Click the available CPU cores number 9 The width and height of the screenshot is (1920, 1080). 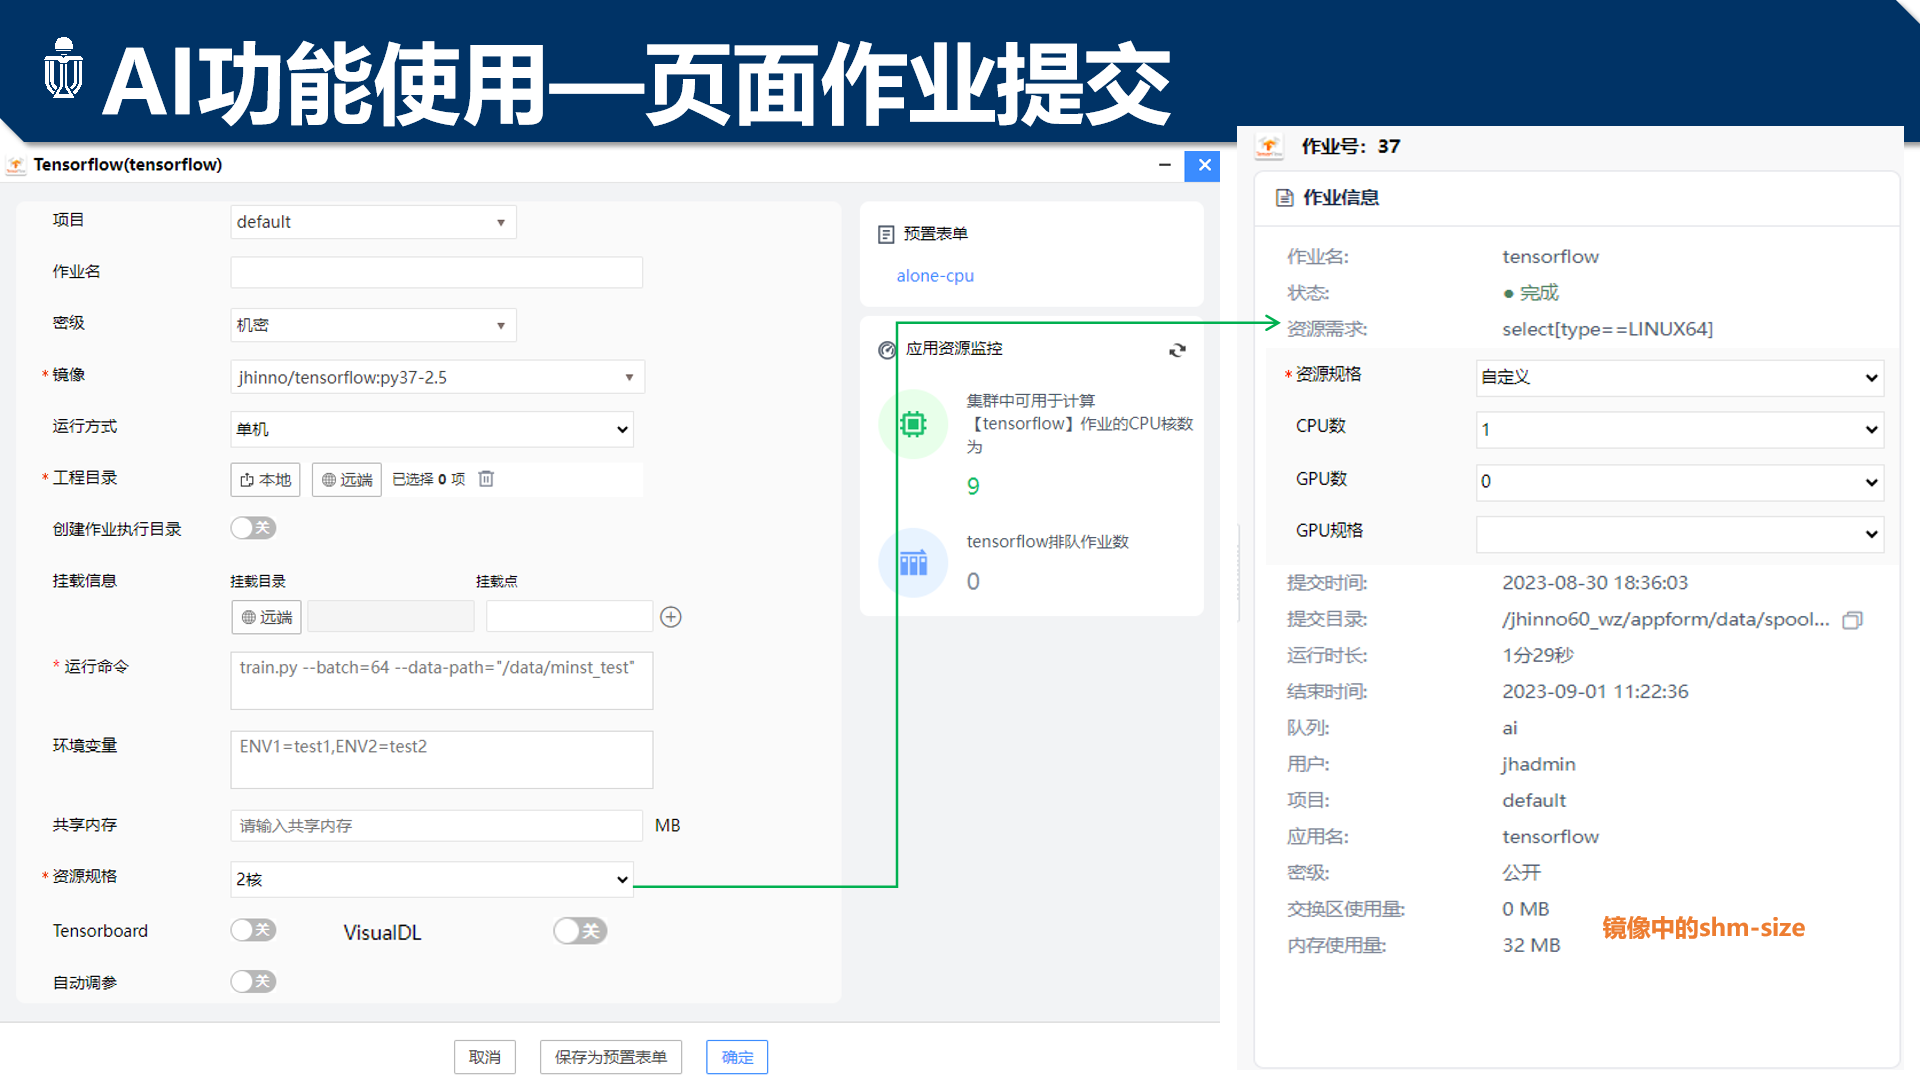point(973,487)
